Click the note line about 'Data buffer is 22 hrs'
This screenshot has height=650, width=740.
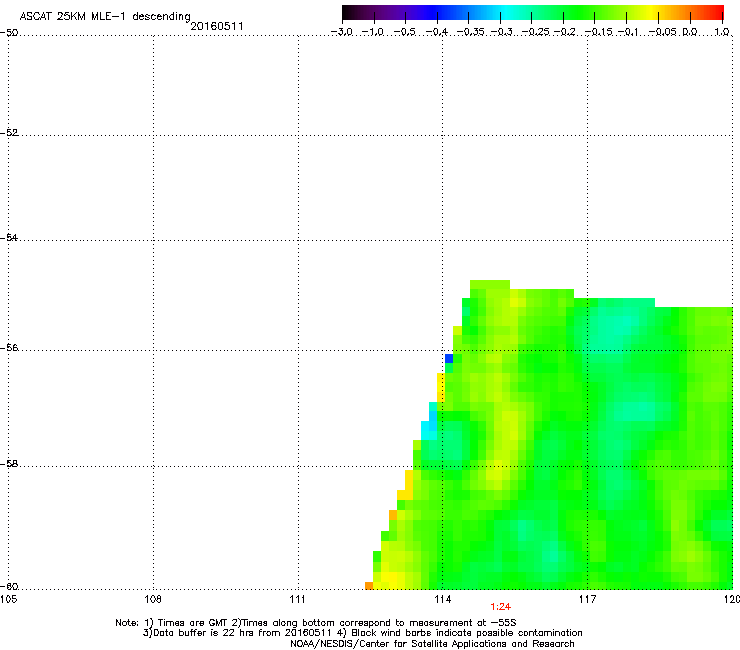(362, 633)
